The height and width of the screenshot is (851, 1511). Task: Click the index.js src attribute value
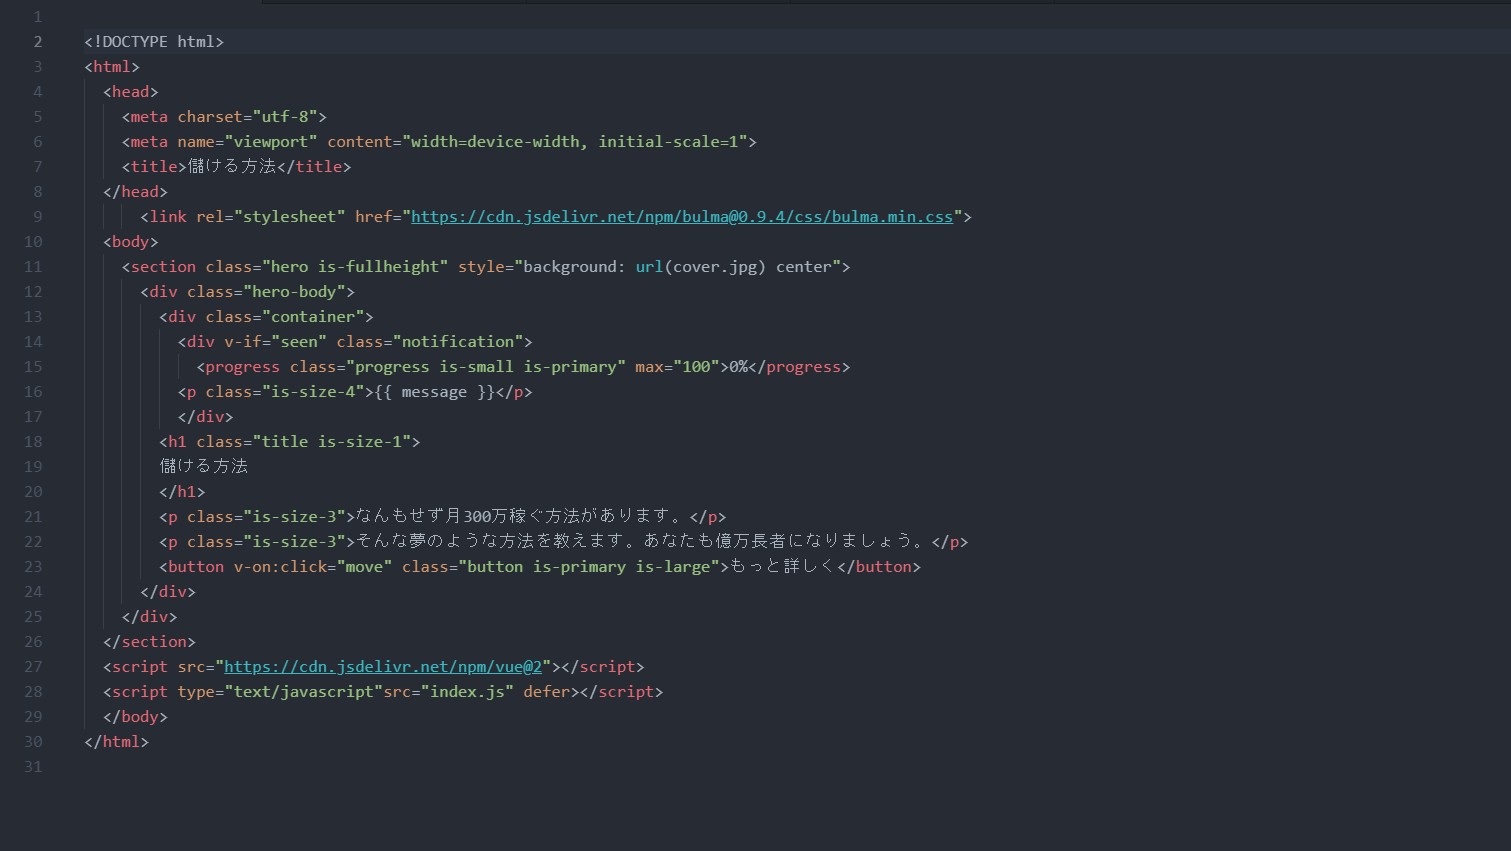tap(467, 692)
